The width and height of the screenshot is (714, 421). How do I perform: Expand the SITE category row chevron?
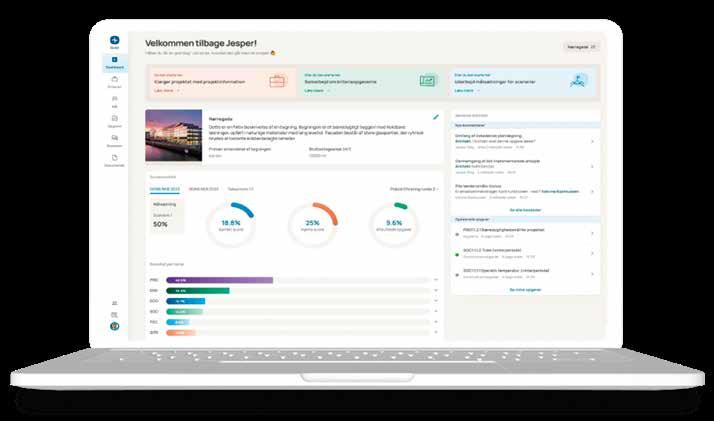tap(436, 332)
